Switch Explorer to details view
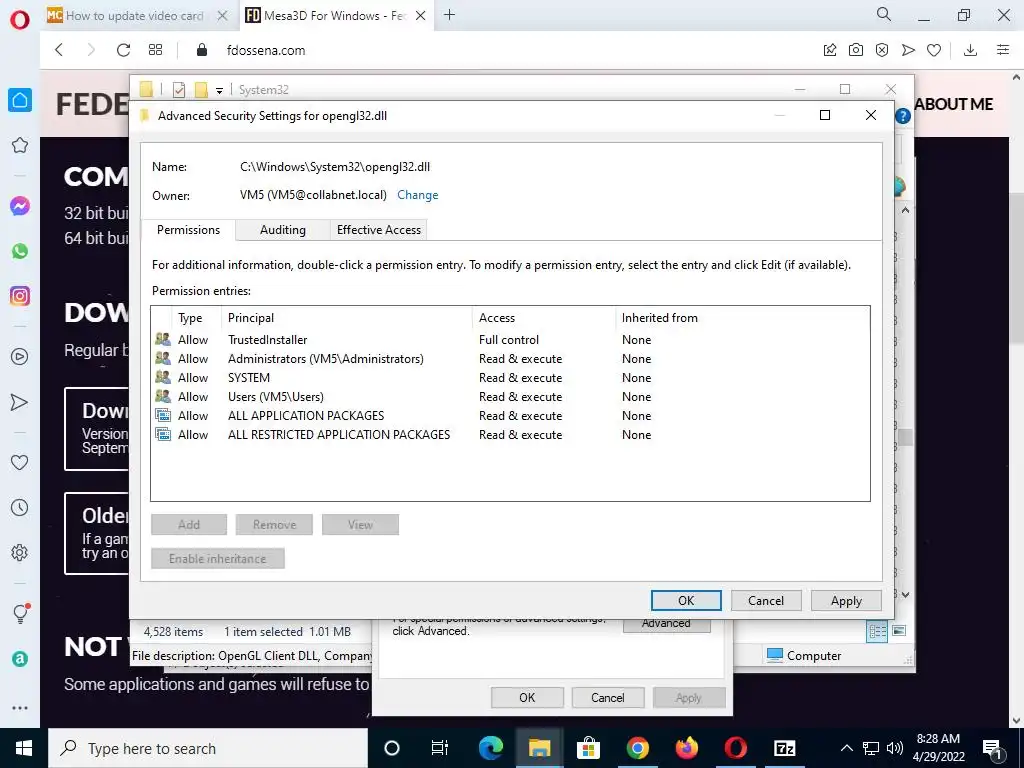 click(877, 631)
